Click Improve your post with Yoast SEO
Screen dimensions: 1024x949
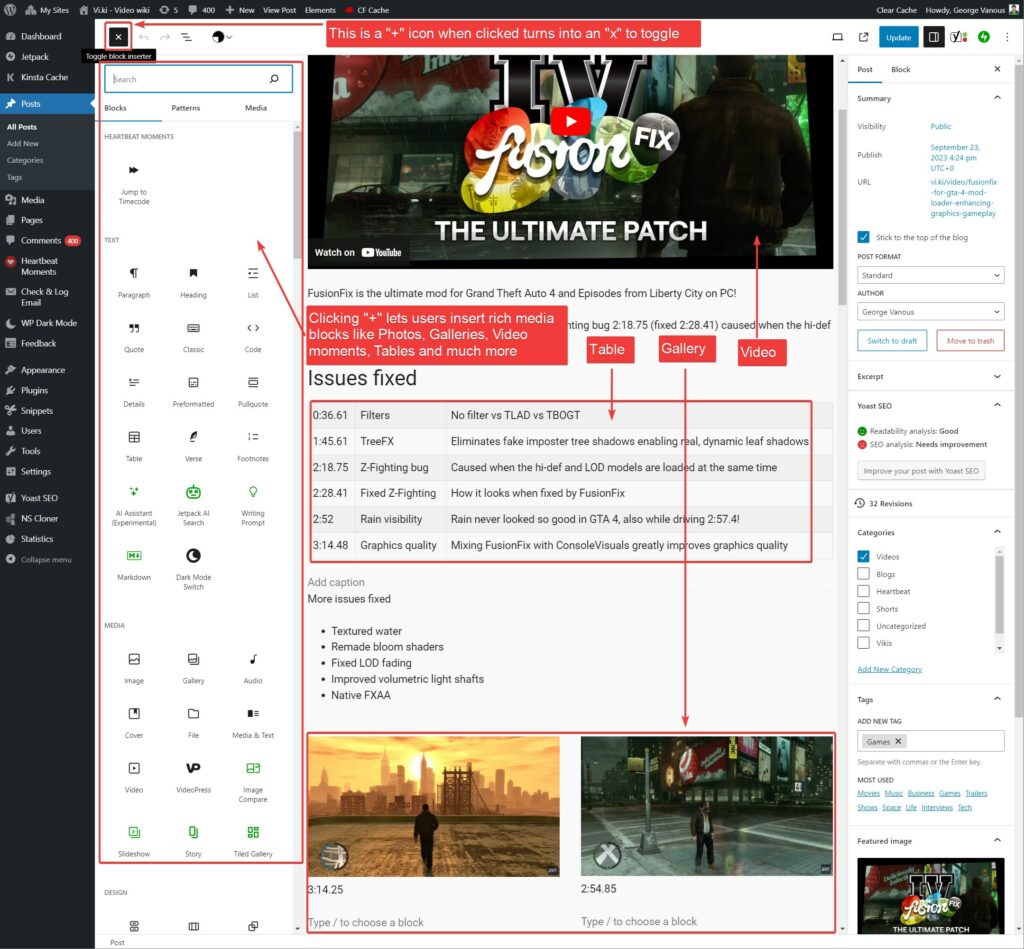[921, 471]
